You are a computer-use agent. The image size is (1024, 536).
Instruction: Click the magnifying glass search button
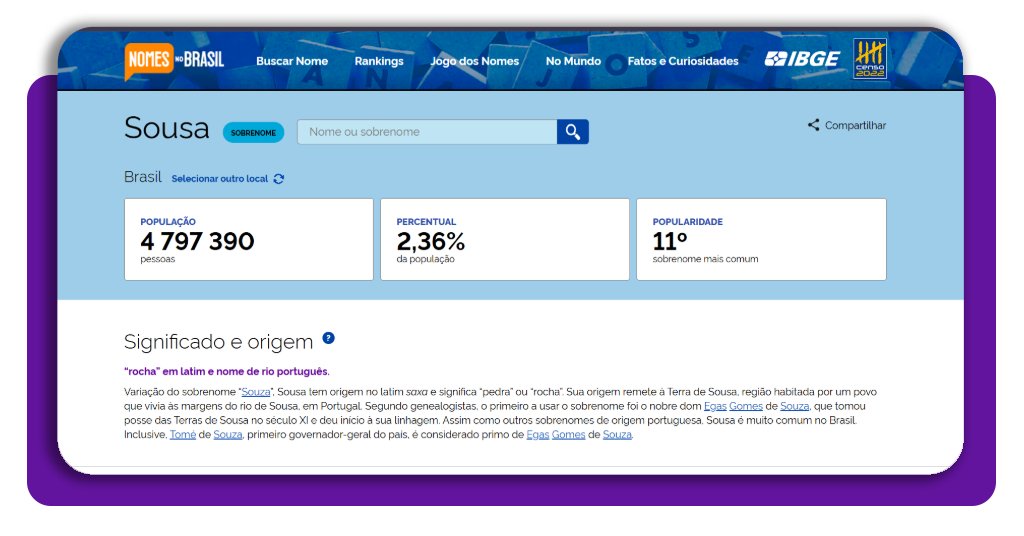[x=573, y=132]
